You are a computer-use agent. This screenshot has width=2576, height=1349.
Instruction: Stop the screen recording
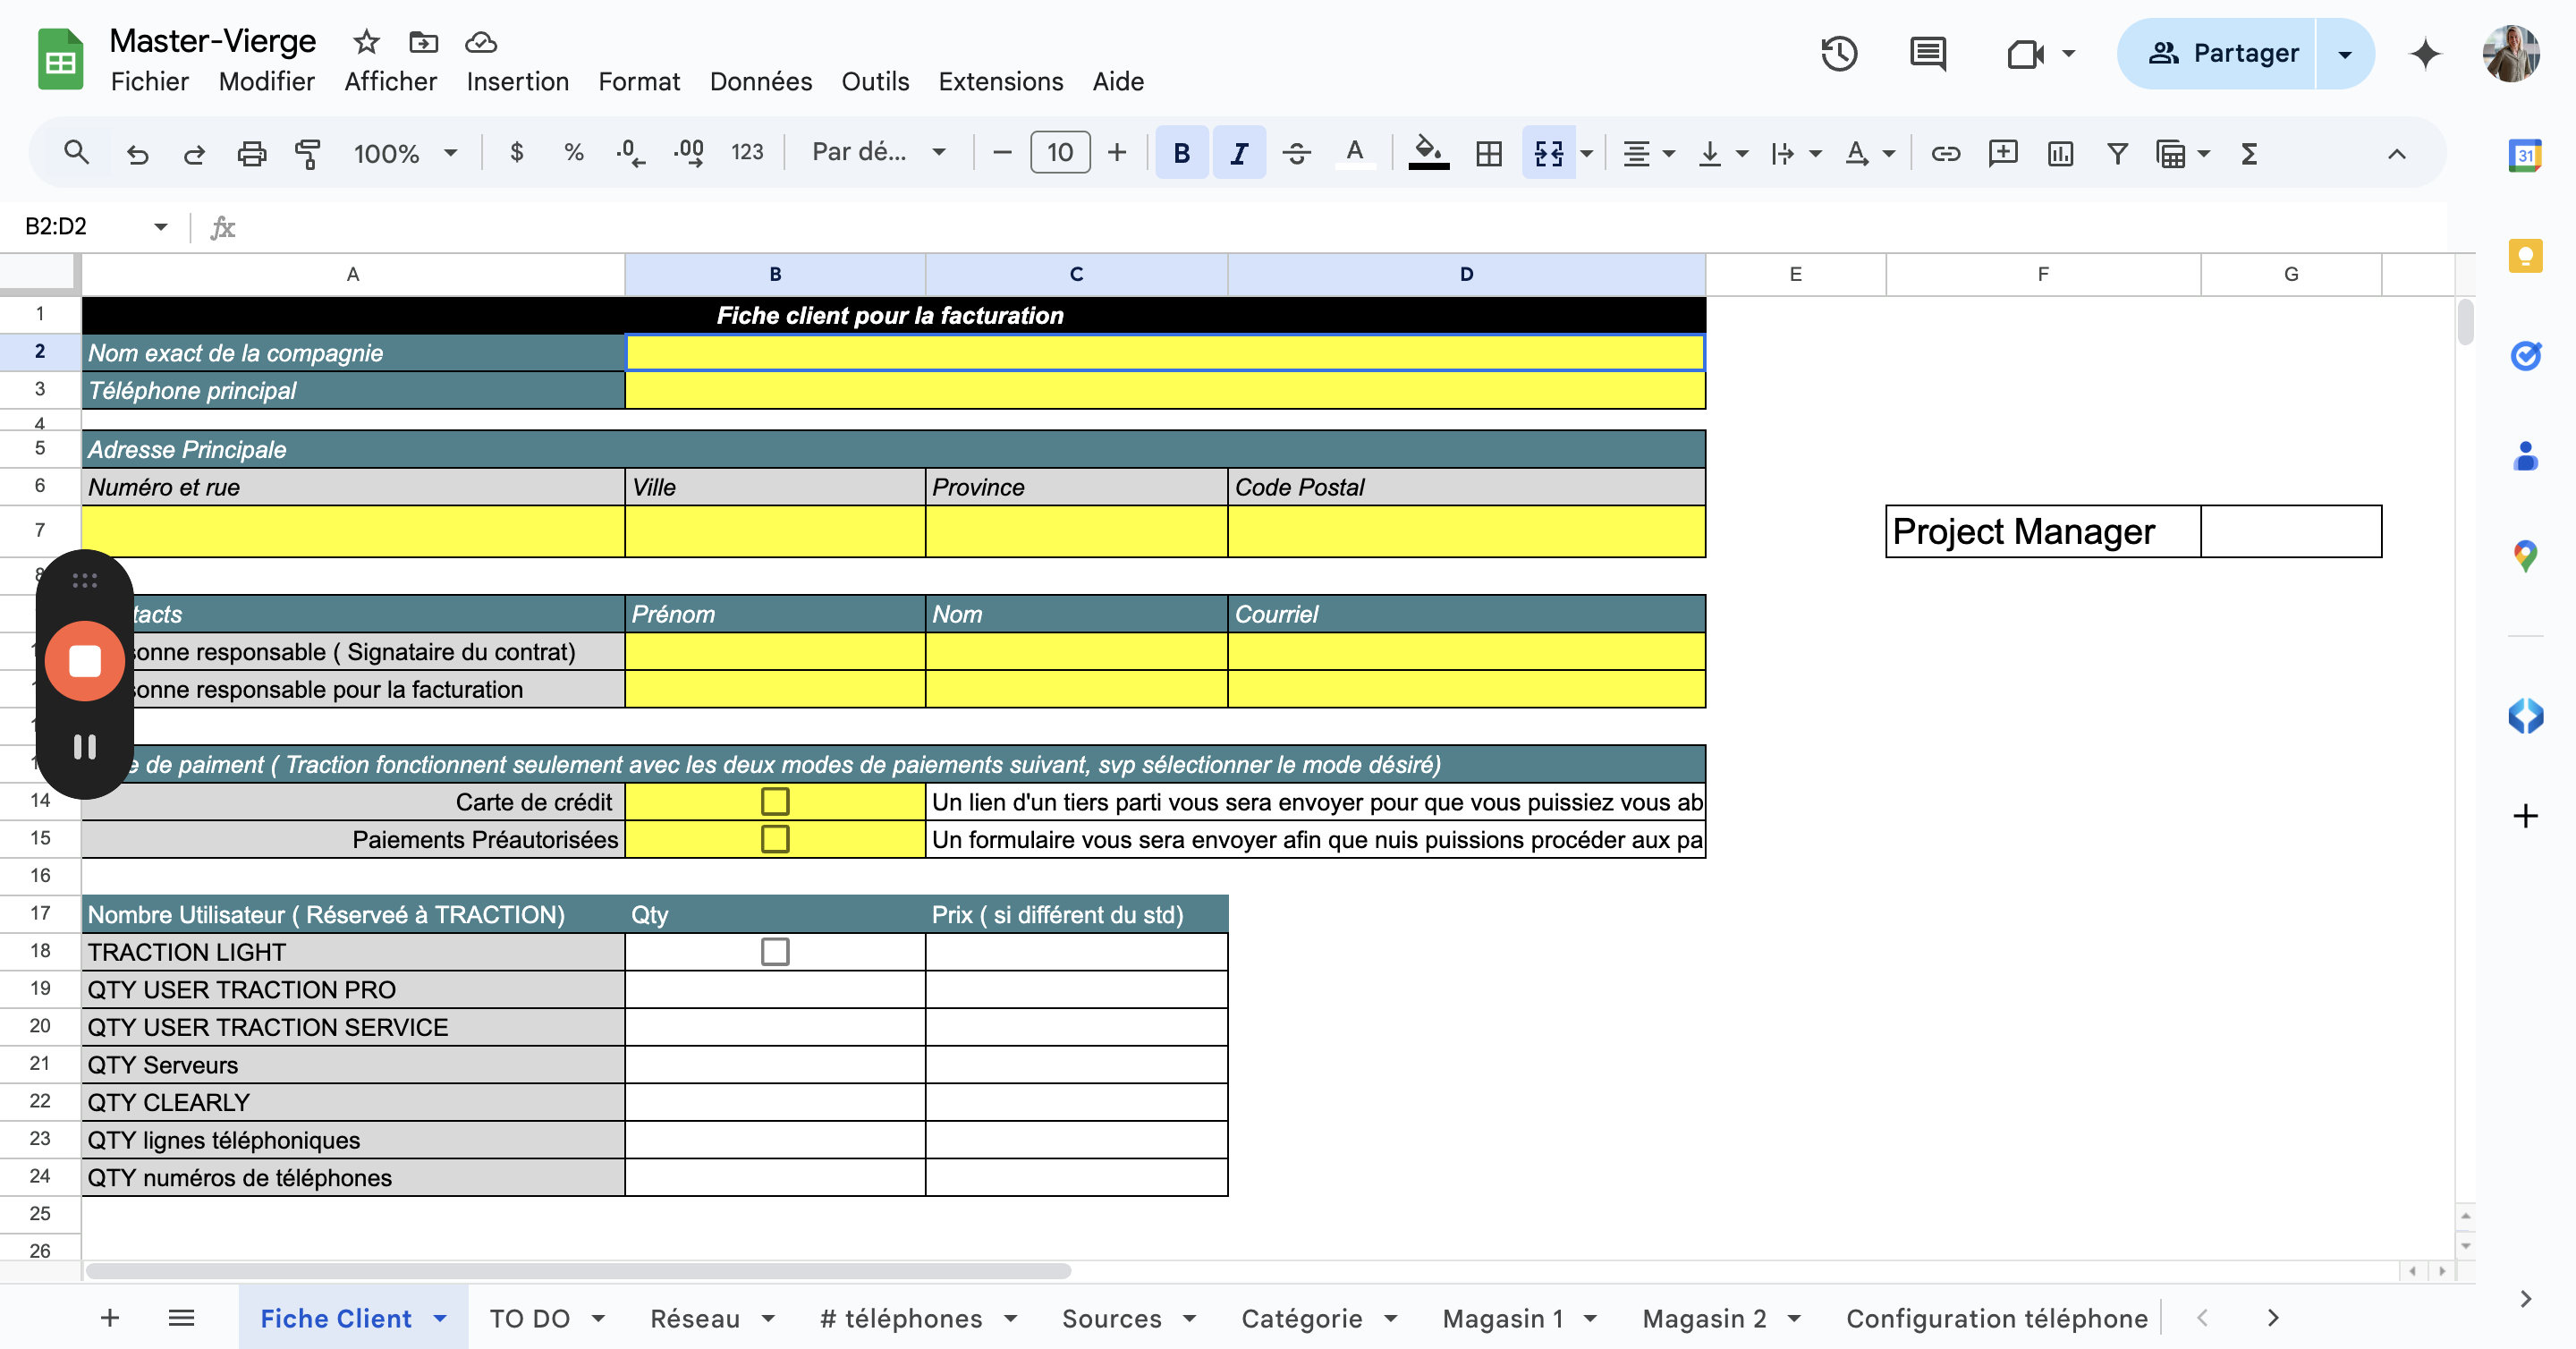tap(84, 661)
